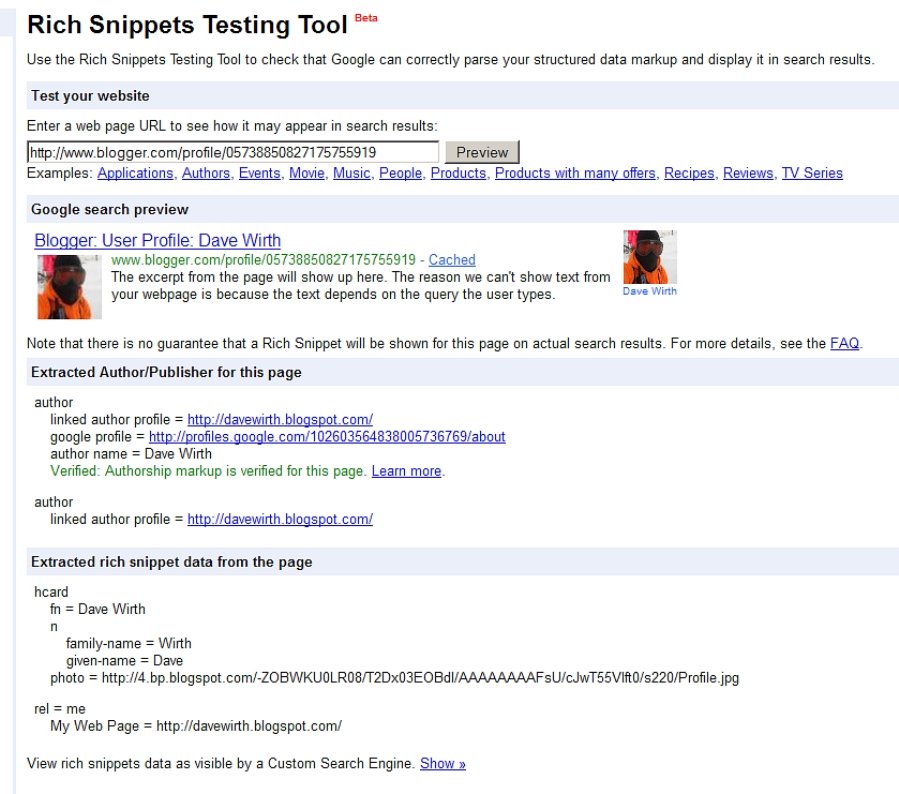Click the photo = Profile.jpg URL line
Image resolution: width=899 pixels, height=794 pixels.
pos(394,678)
